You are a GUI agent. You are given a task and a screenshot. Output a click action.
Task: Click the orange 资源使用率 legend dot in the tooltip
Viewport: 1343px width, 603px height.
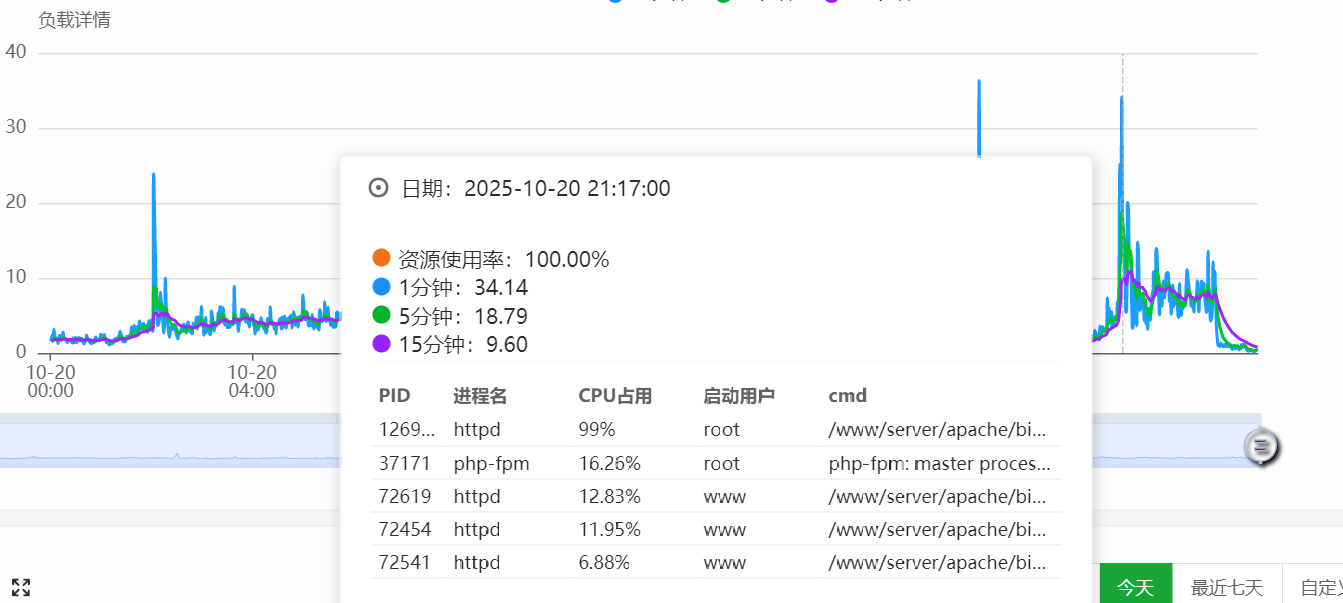point(382,258)
